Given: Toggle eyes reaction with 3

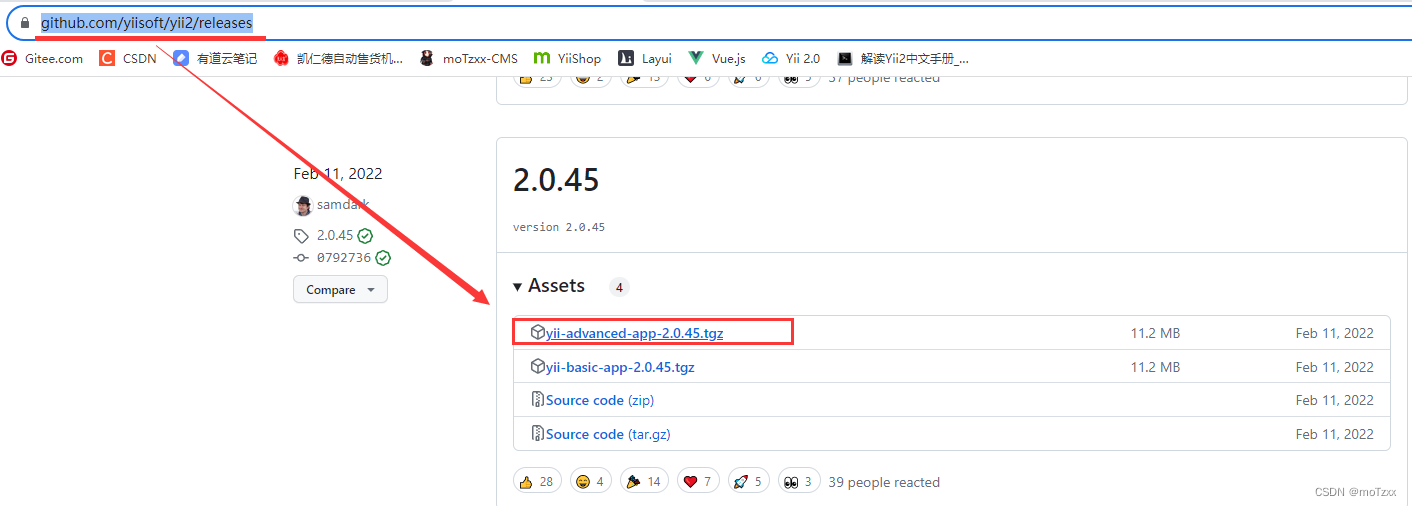Looking at the screenshot, I should (800, 482).
